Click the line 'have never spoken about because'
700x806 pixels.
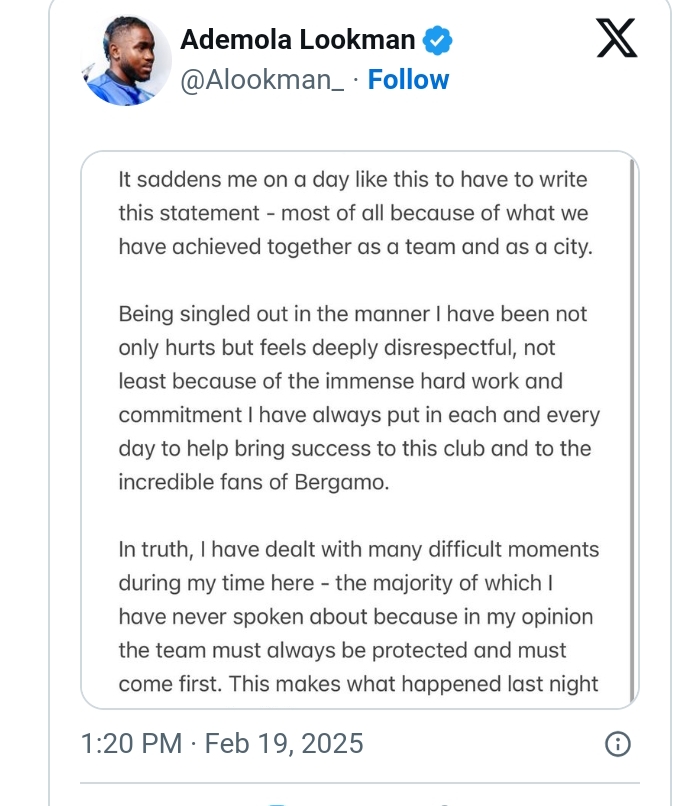pos(356,616)
